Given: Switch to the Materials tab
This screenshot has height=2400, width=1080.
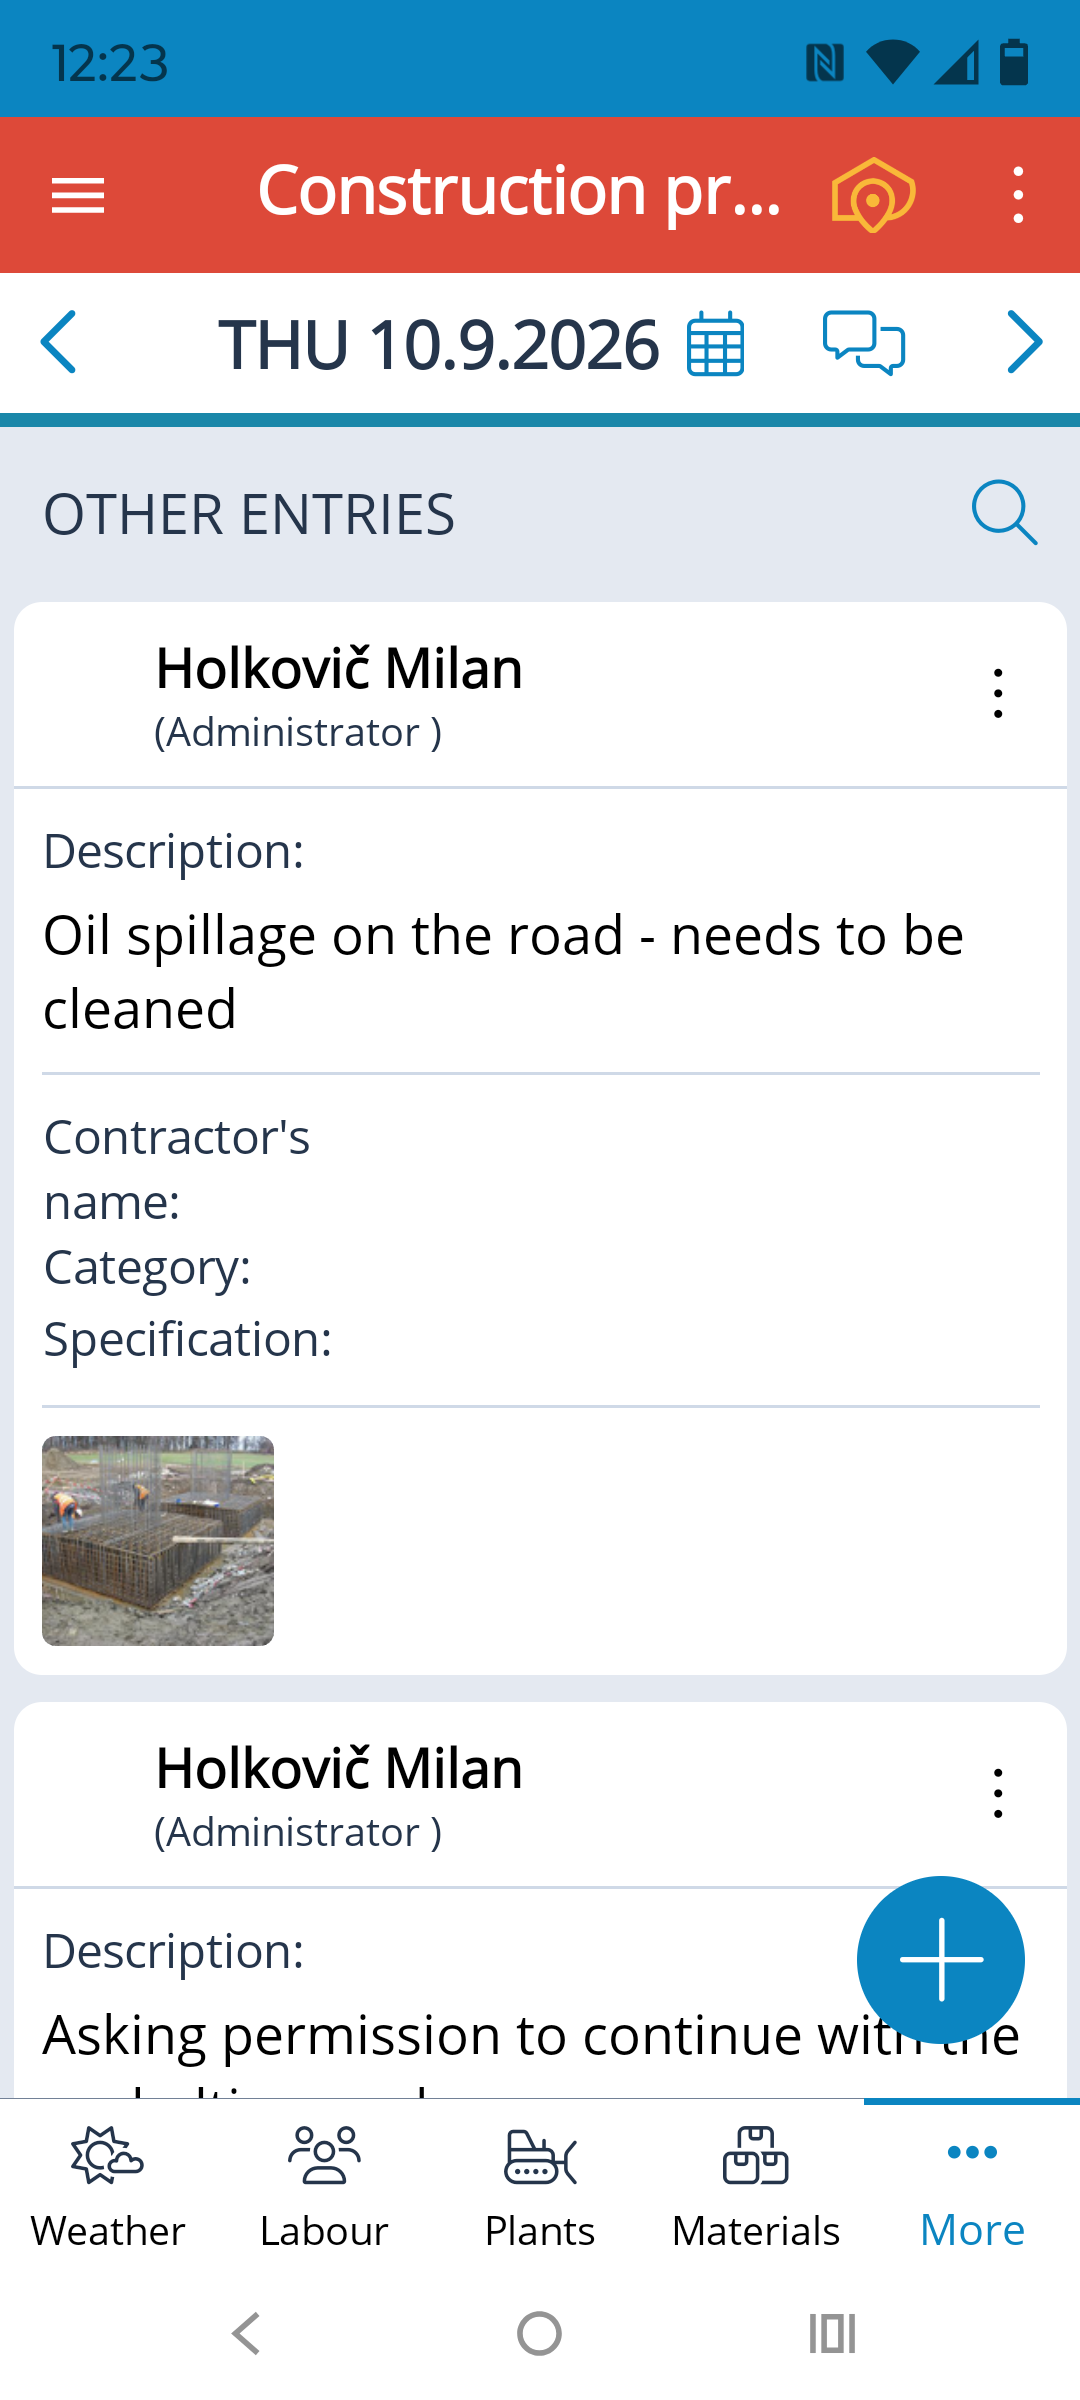Looking at the screenshot, I should [756, 2190].
